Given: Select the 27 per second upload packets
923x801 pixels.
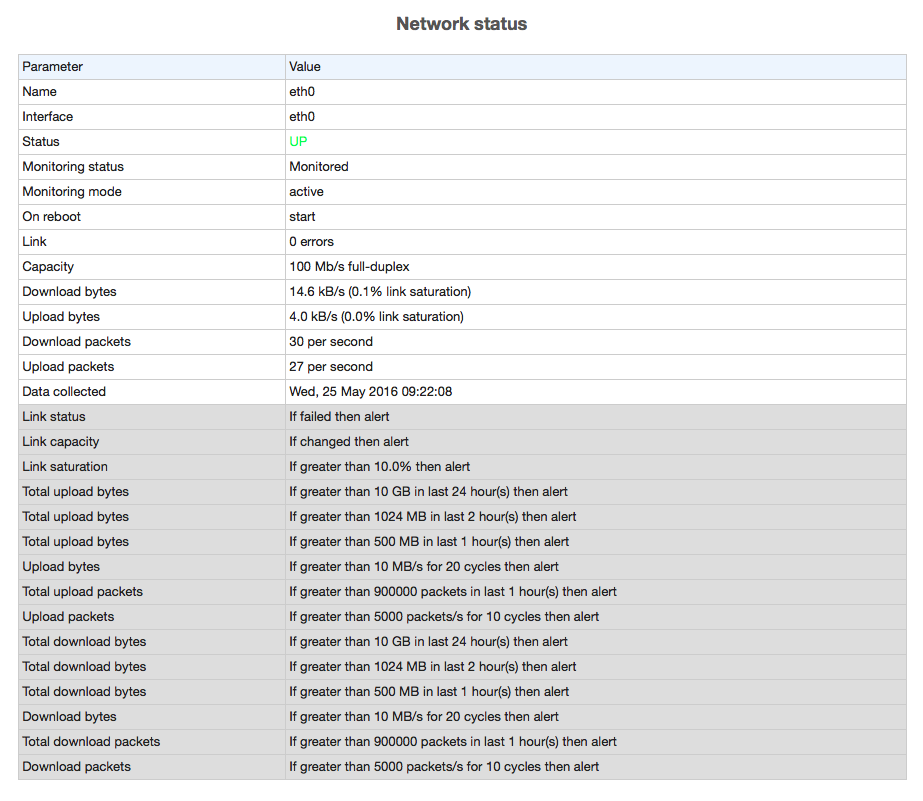Looking at the screenshot, I should pyautogui.click(x=331, y=367).
